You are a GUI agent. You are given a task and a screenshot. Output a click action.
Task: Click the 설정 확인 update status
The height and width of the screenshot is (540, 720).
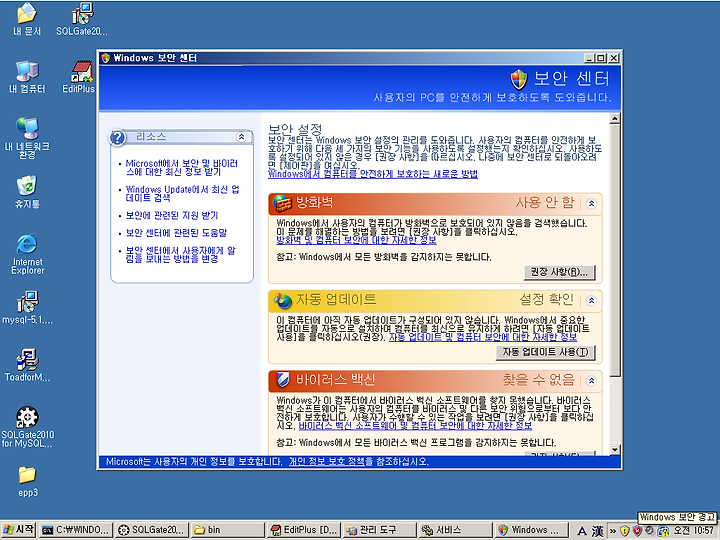tap(546, 300)
